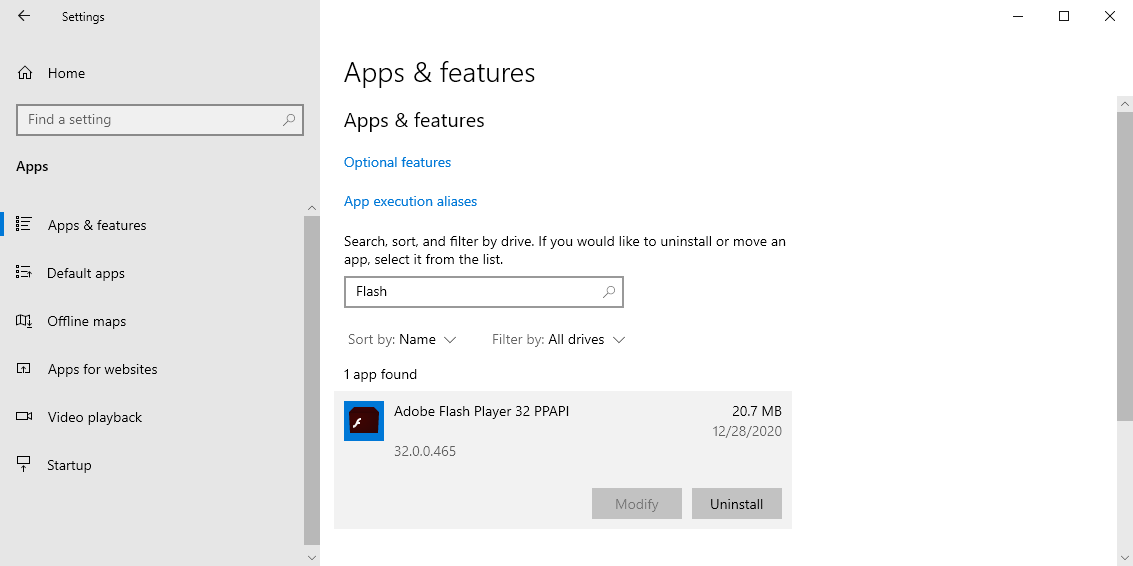The height and width of the screenshot is (566, 1133).
Task: Go back with the Settings back arrow
Action: (x=24, y=16)
